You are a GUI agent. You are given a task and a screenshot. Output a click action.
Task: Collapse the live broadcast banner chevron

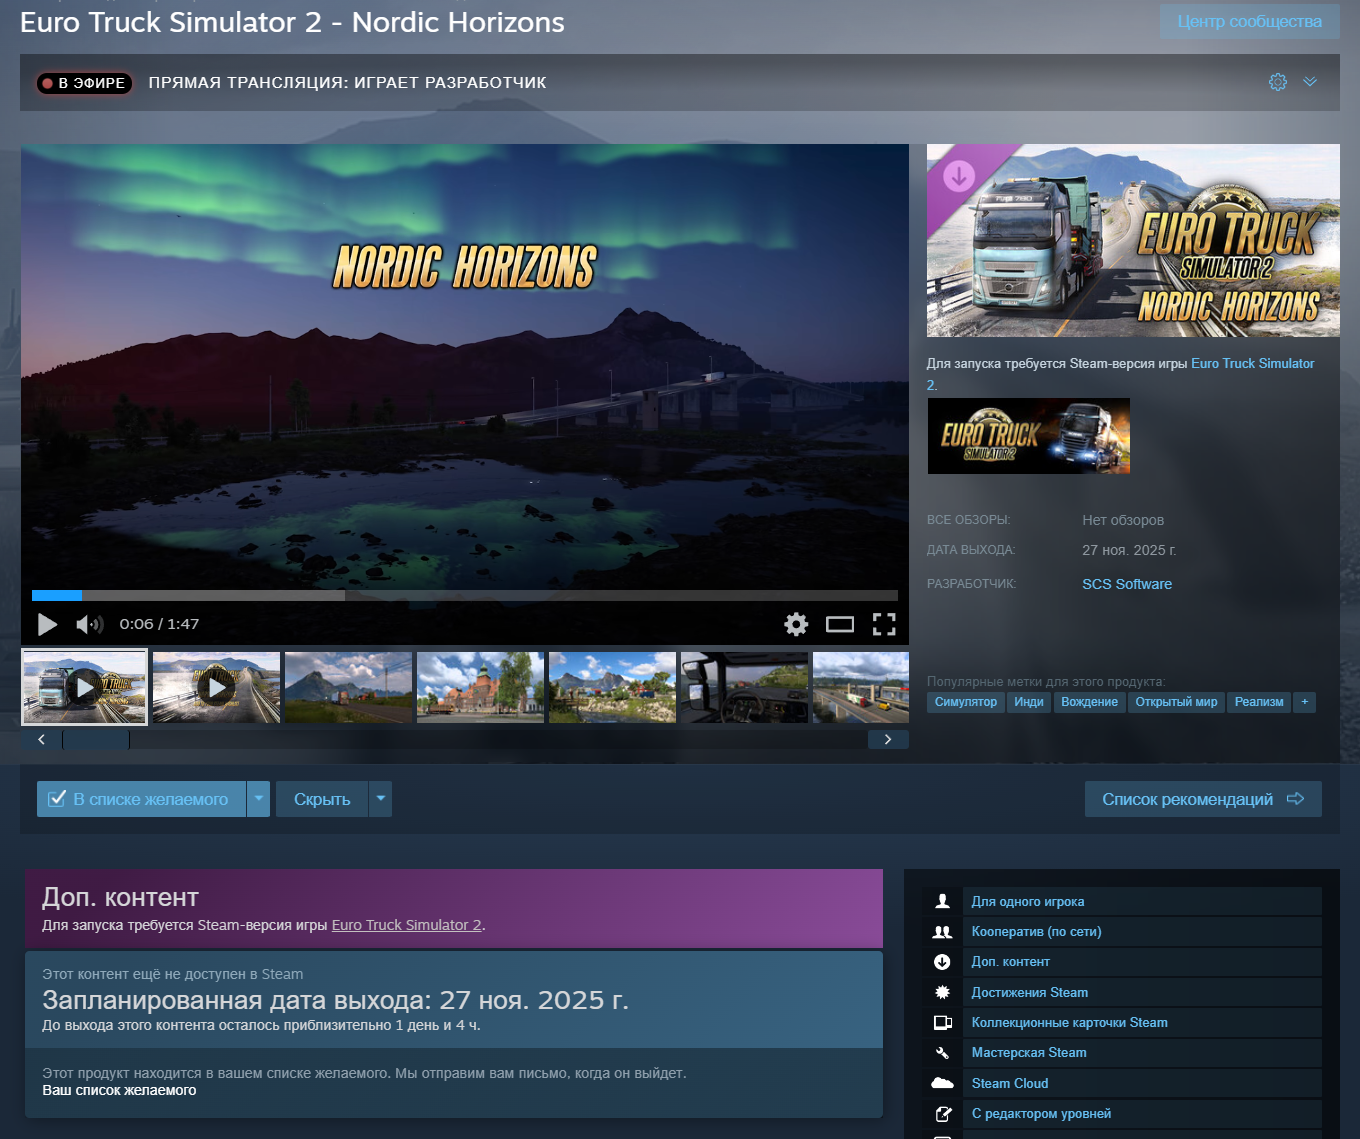[x=1310, y=82]
